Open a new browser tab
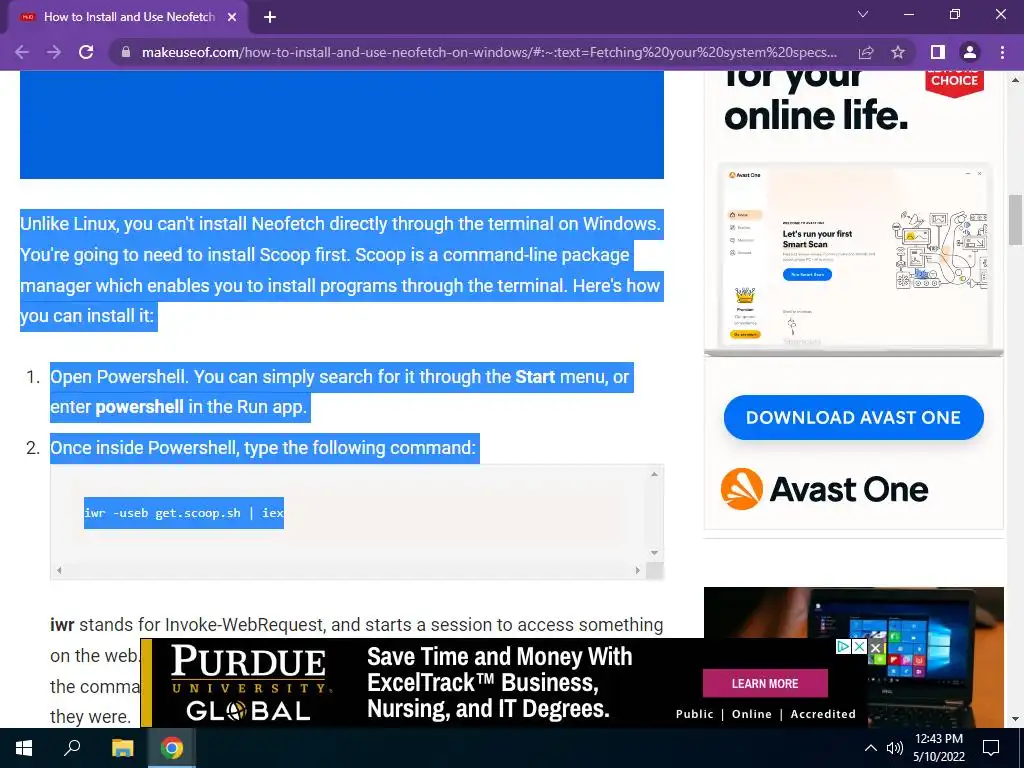Screen dimensions: 1024x768 [270, 18]
